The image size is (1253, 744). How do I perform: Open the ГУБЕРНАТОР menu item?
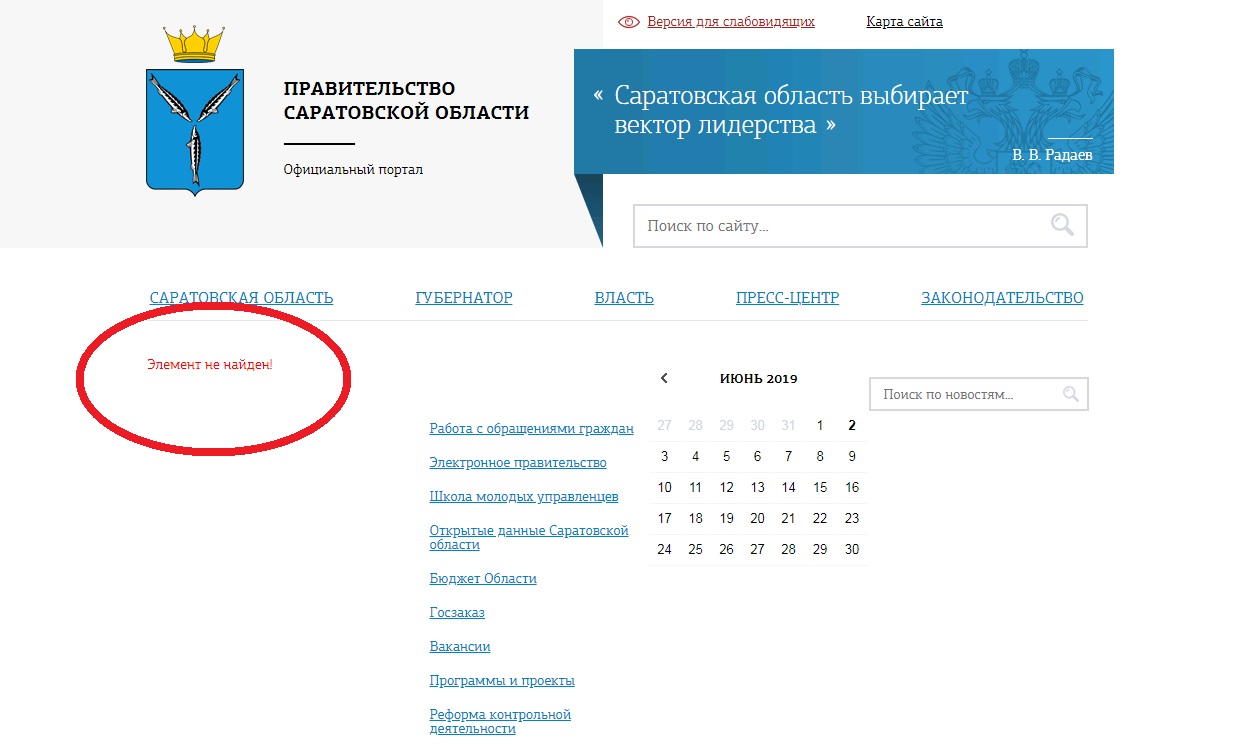[x=464, y=298]
